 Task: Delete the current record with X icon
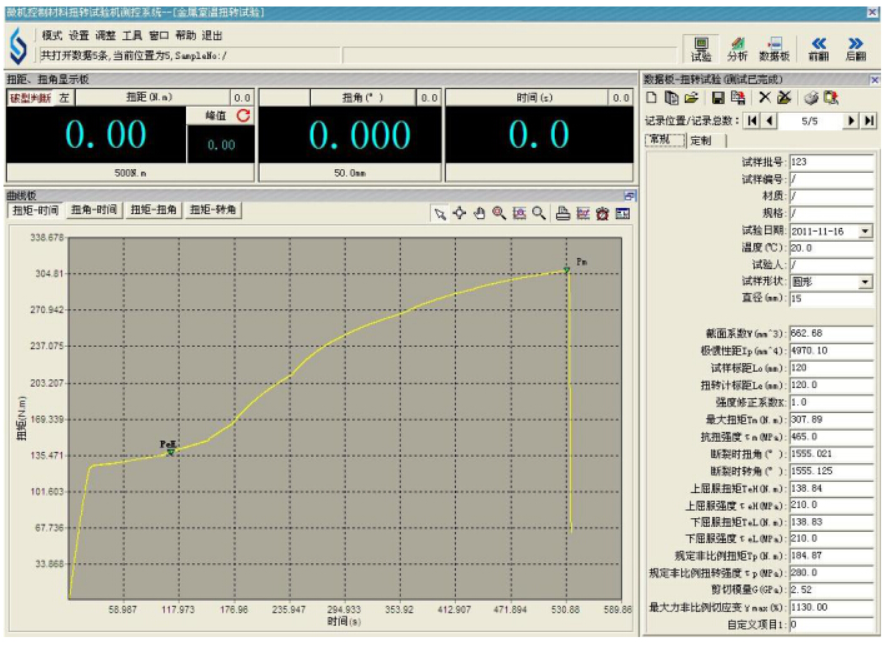[x=764, y=98]
